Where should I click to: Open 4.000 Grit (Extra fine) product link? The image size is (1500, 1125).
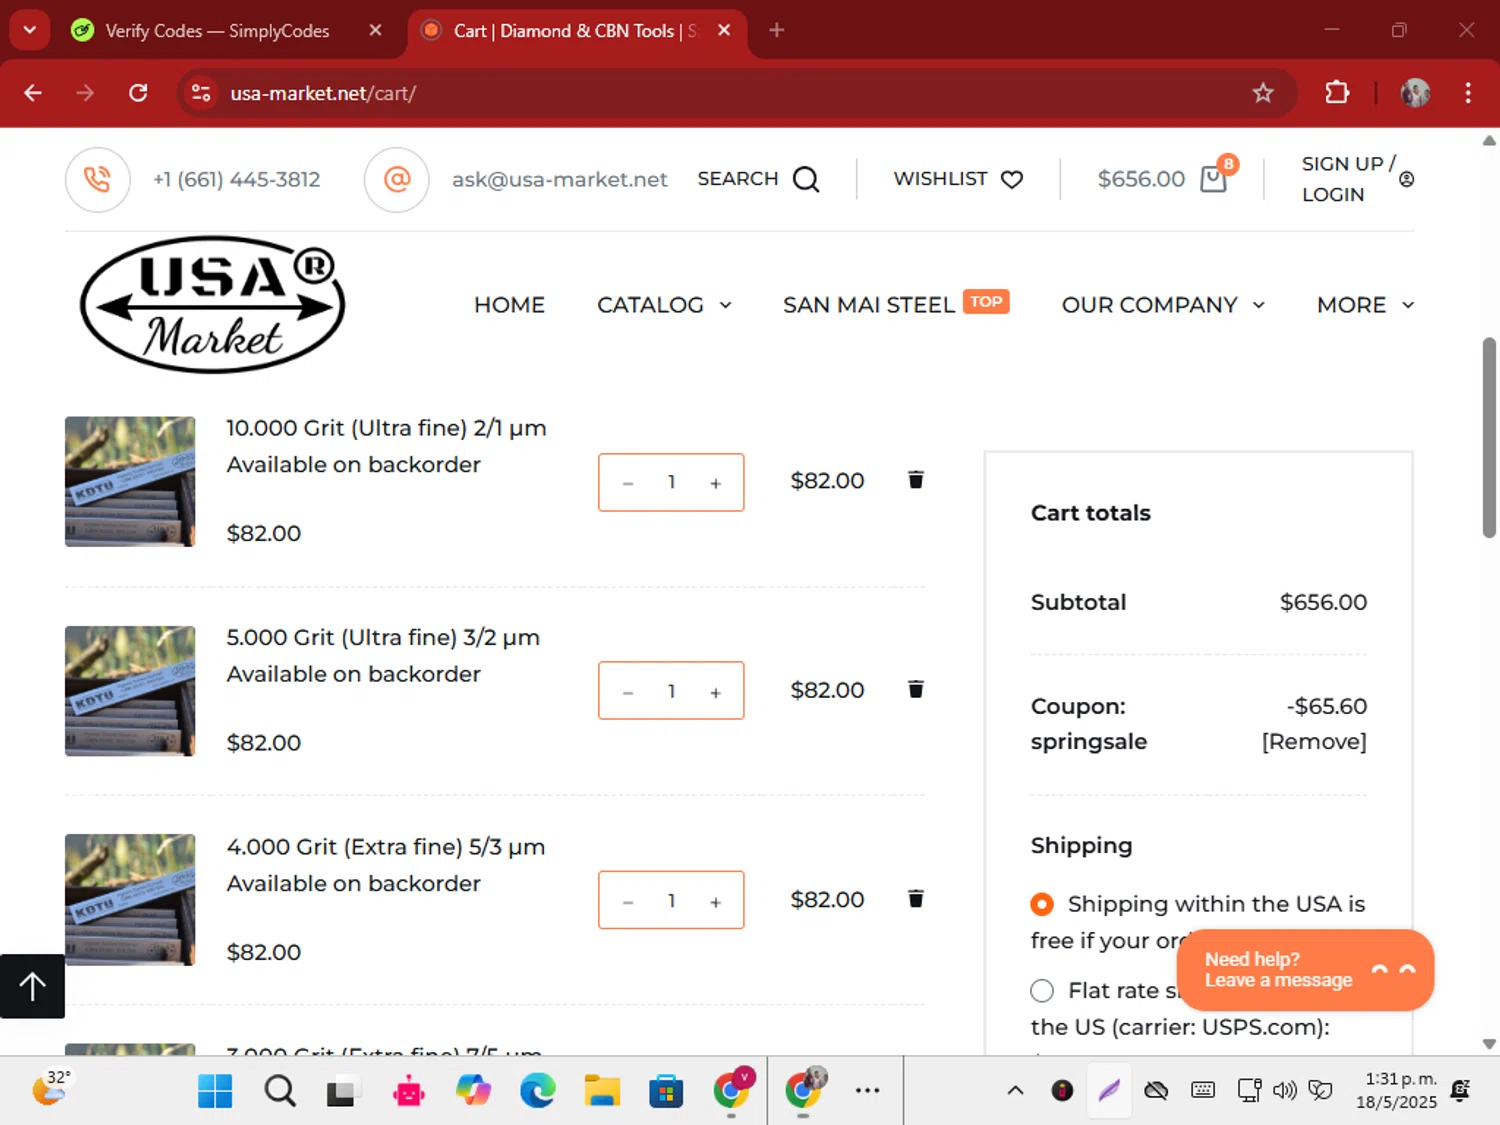[x=385, y=847]
